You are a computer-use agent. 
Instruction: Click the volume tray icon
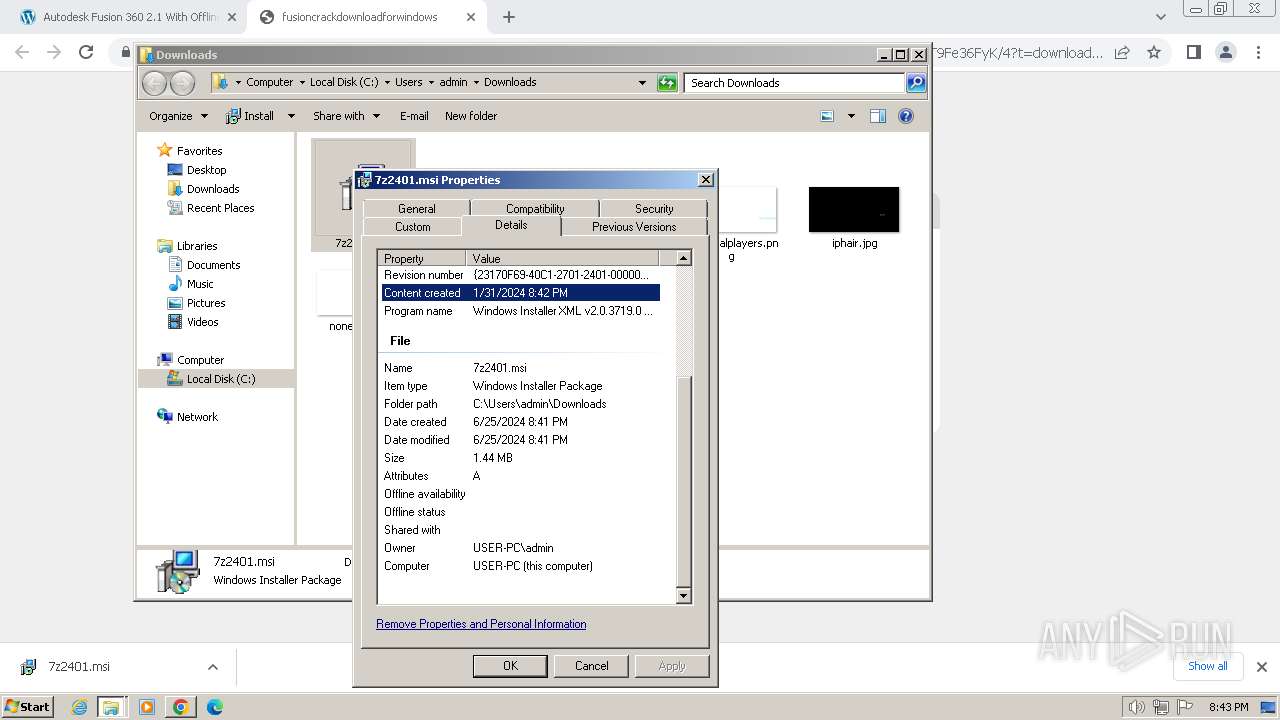tap(1136, 707)
